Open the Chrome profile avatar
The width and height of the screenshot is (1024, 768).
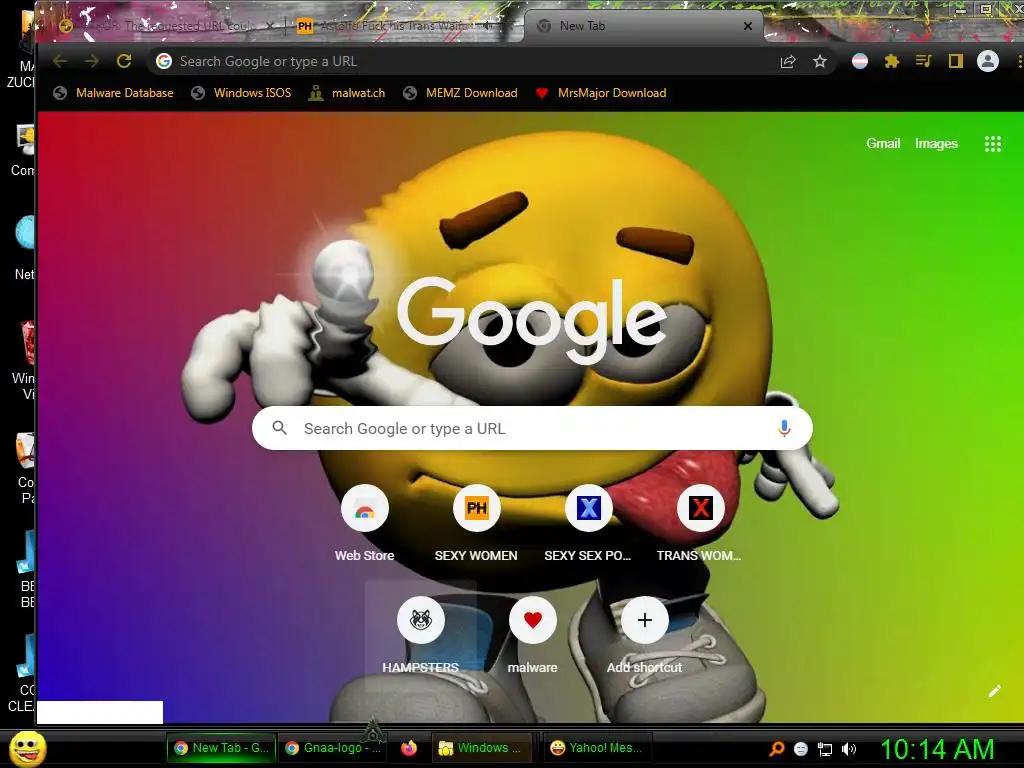point(987,61)
